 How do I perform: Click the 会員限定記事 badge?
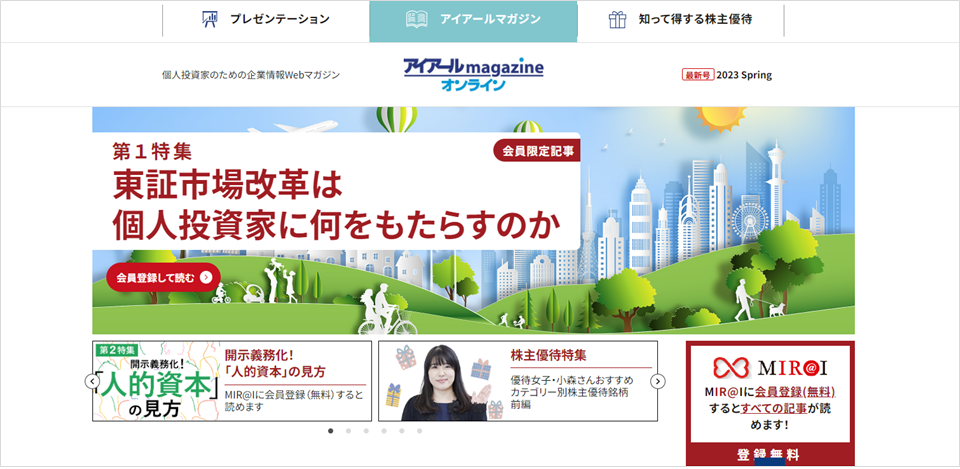pyautogui.click(x=536, y=151)
